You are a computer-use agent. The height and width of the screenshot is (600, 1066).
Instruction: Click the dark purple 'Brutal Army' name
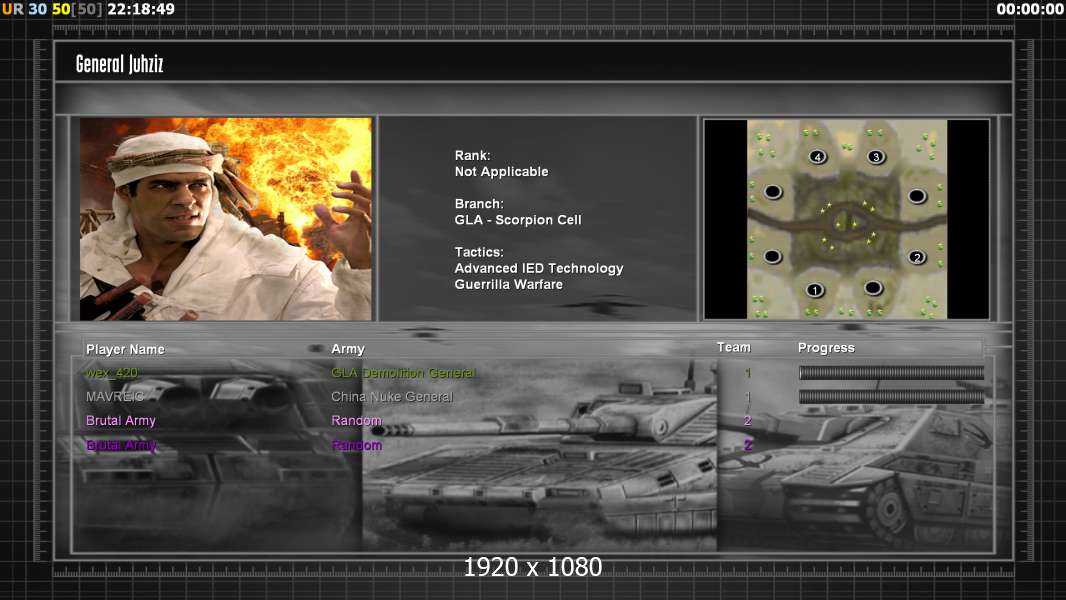pos(121,445)
